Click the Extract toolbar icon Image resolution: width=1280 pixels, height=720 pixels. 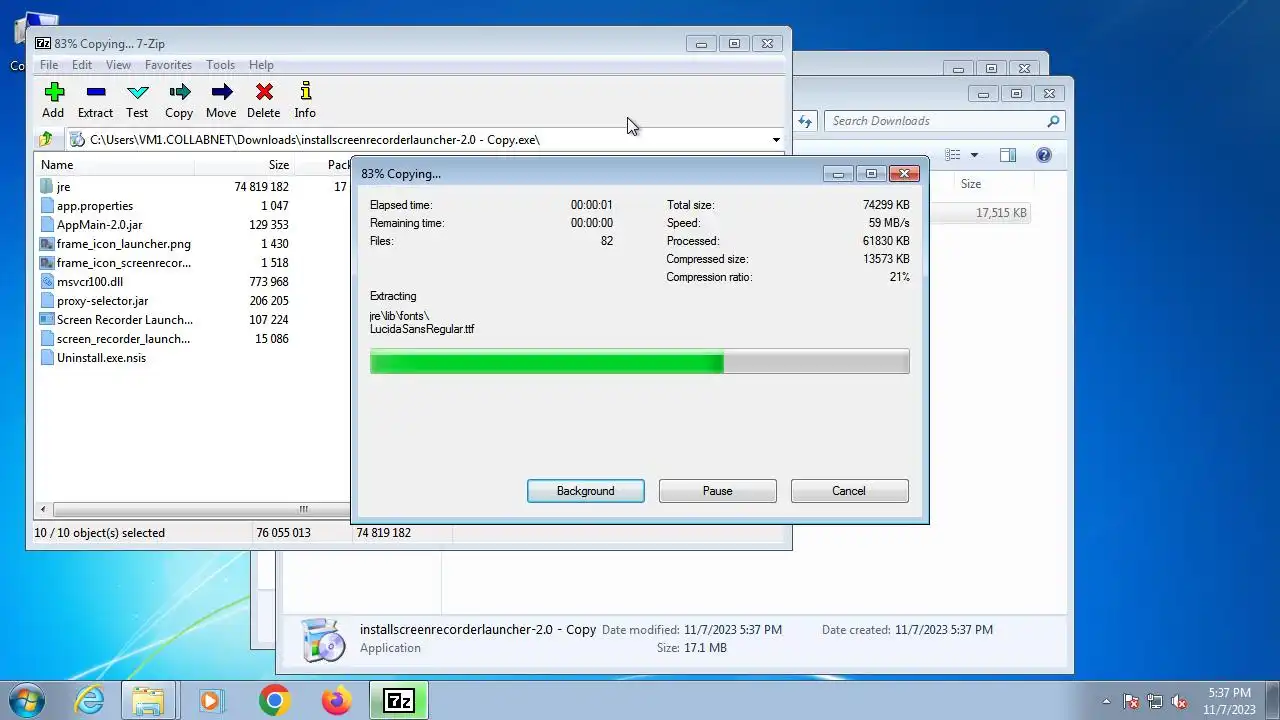point(96,92)
